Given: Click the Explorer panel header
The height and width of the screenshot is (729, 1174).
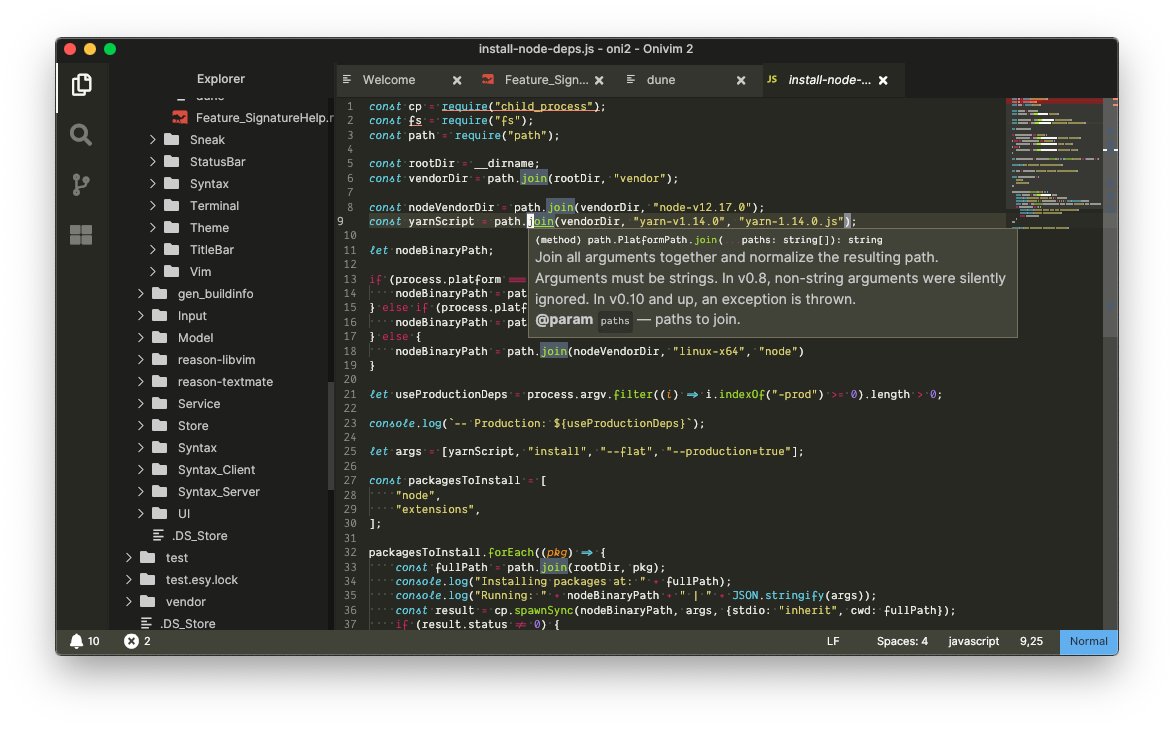Looking at the screenshot, I should click(220, 79).
